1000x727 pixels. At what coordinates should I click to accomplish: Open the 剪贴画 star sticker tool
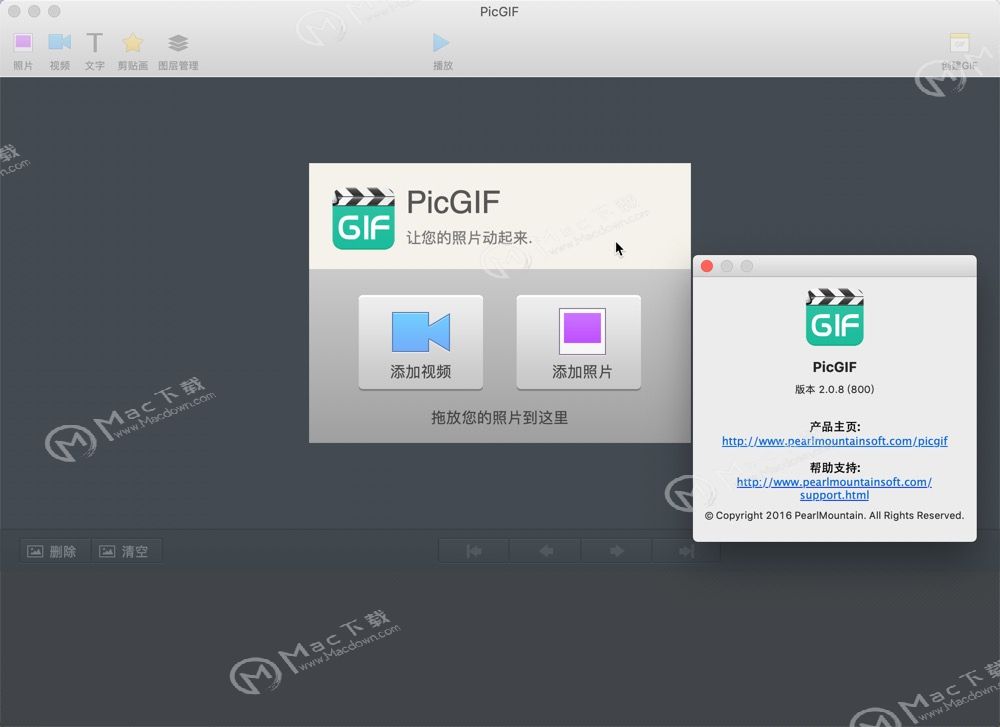coord(132,51)
